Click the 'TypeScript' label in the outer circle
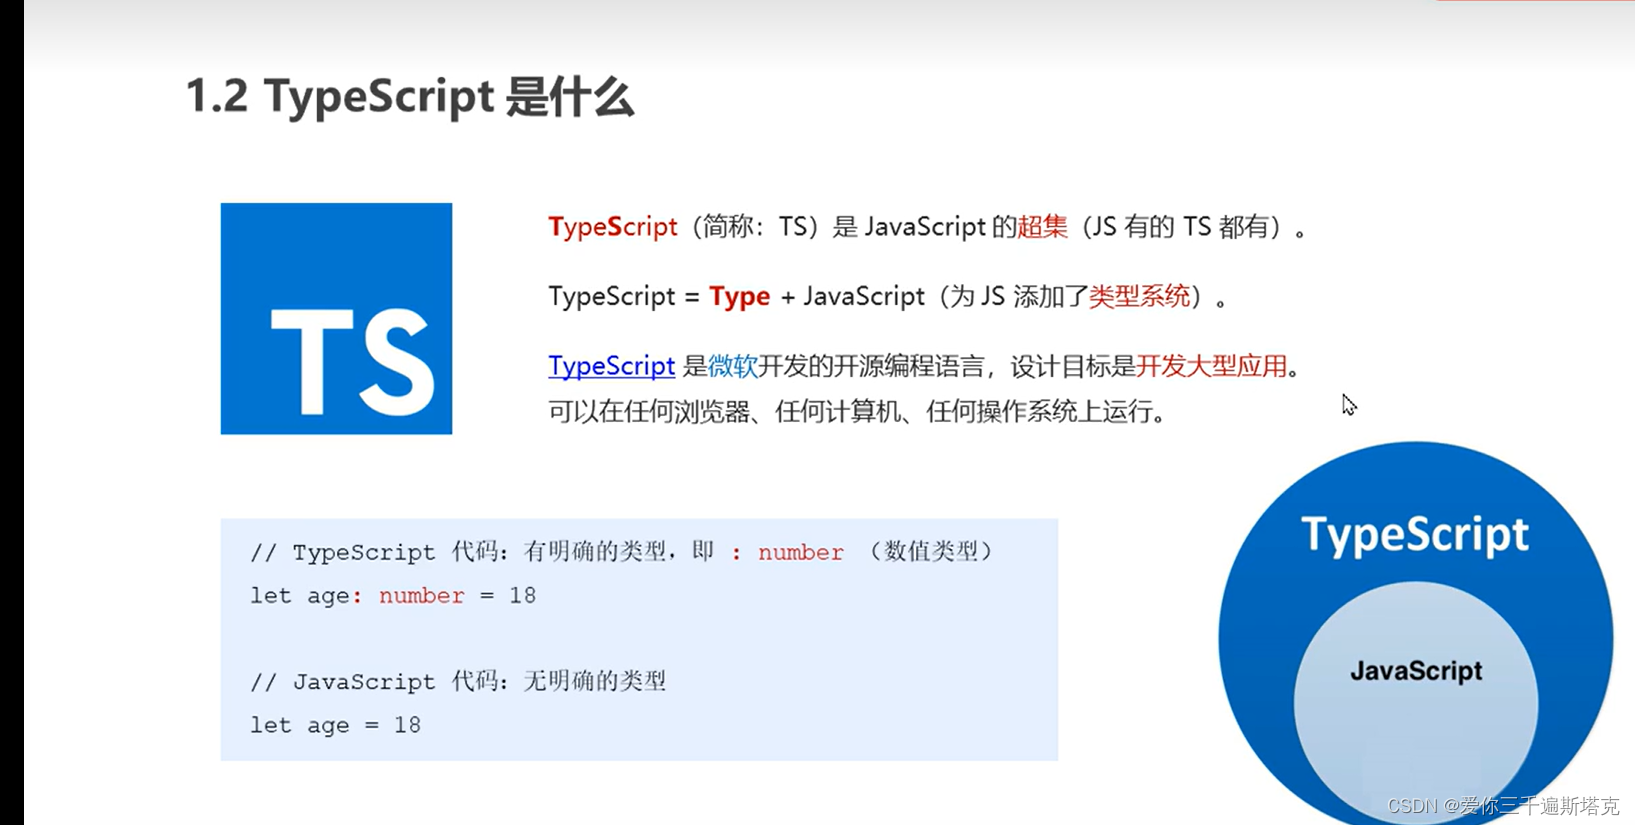 coord(1415,535)
